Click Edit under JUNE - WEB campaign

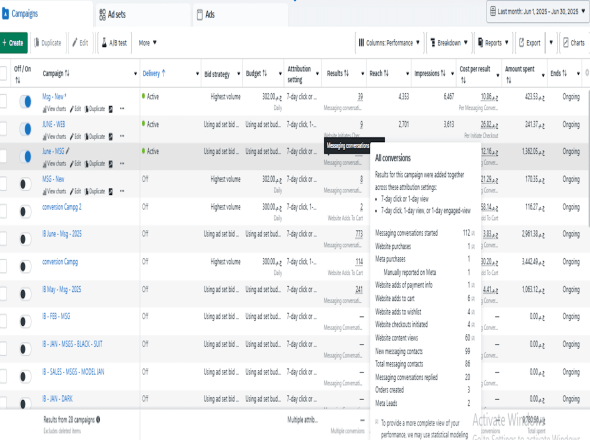click(x=75, y=136)
